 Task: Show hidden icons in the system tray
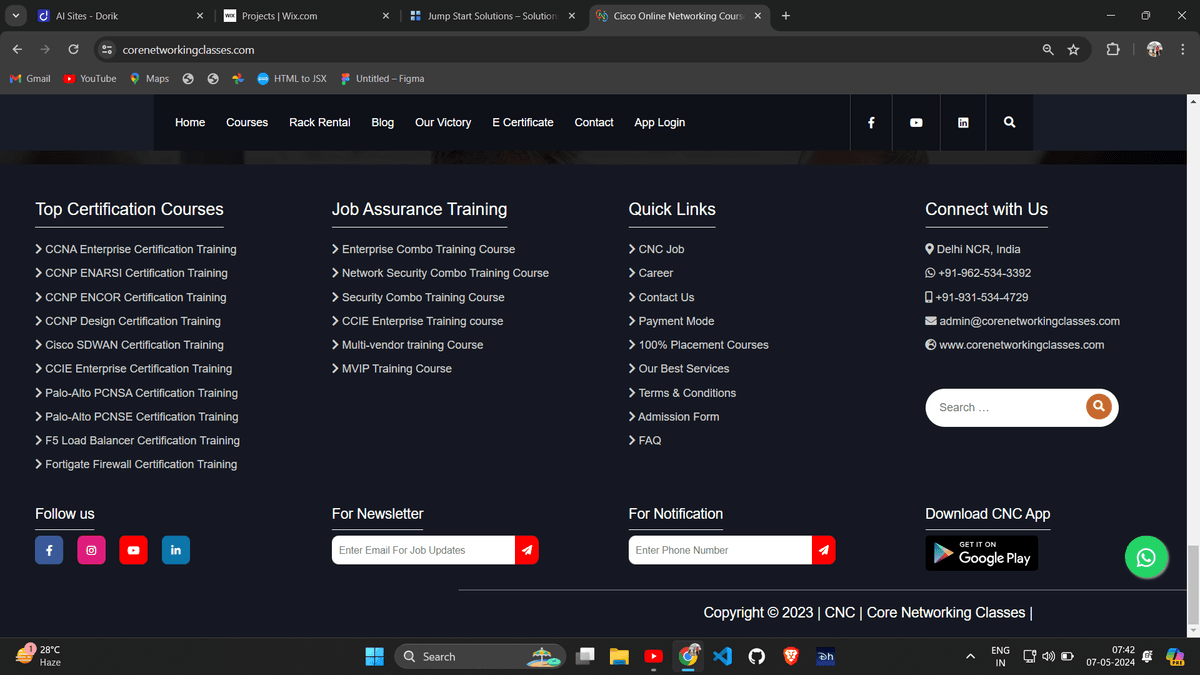pos(970,656)
